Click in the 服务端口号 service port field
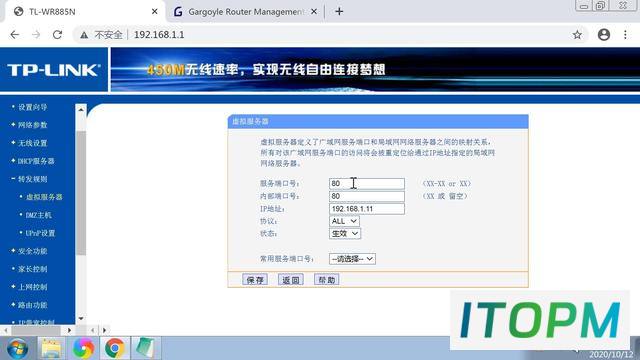640x360 pixels. pyautogui.click(x=367, y=184)
